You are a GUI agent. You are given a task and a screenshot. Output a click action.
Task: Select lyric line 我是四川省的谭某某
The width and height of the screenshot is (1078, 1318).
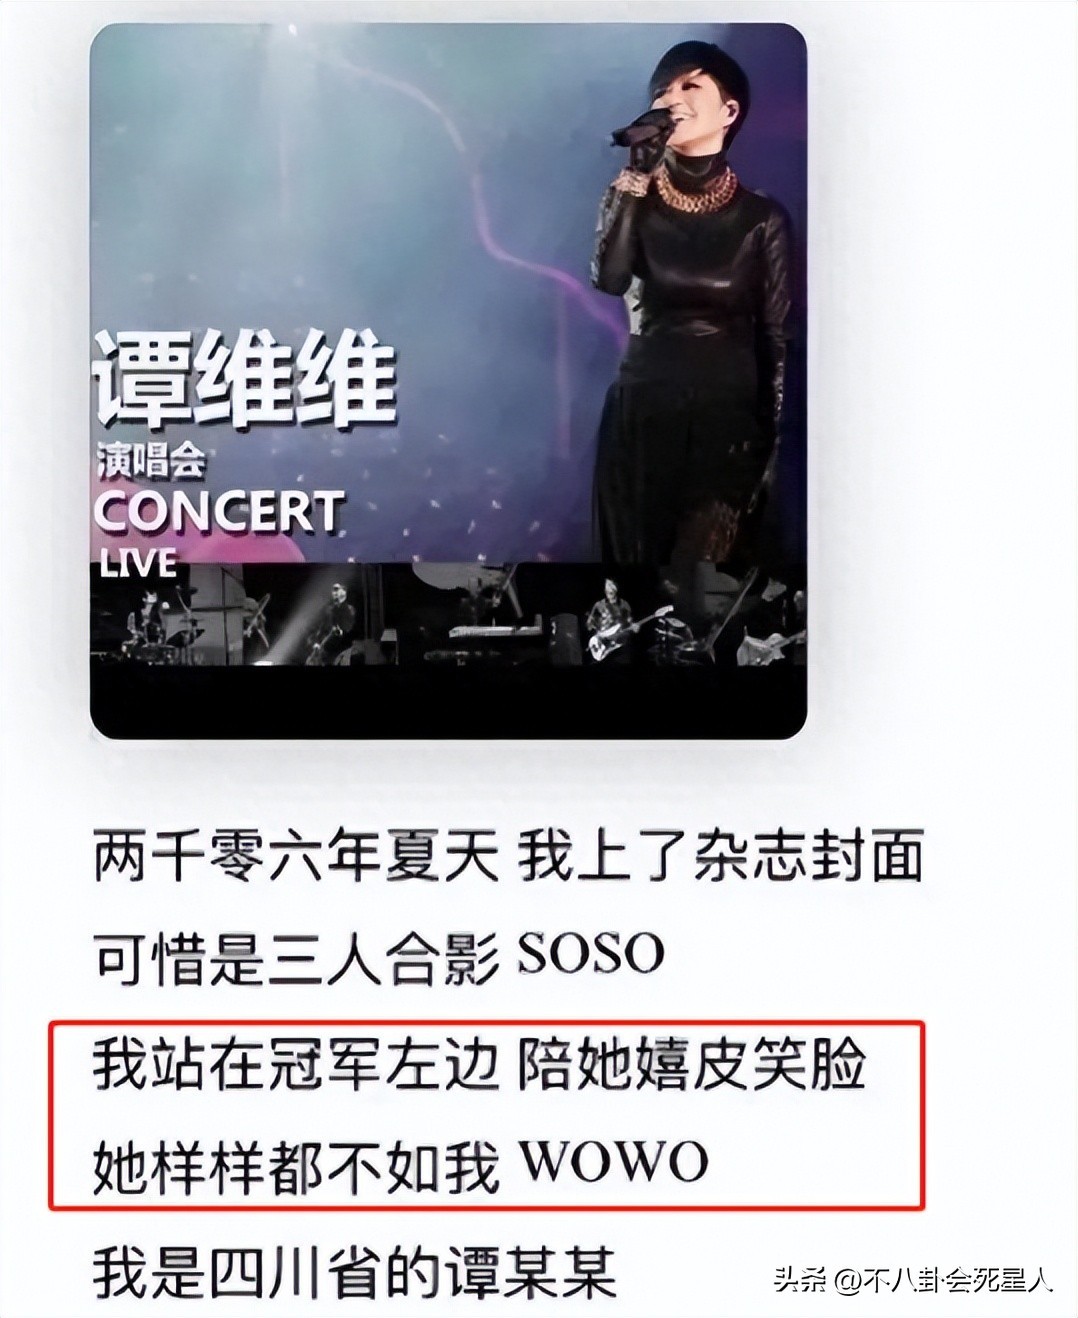pyautogui.click(x=355, y=1270)
